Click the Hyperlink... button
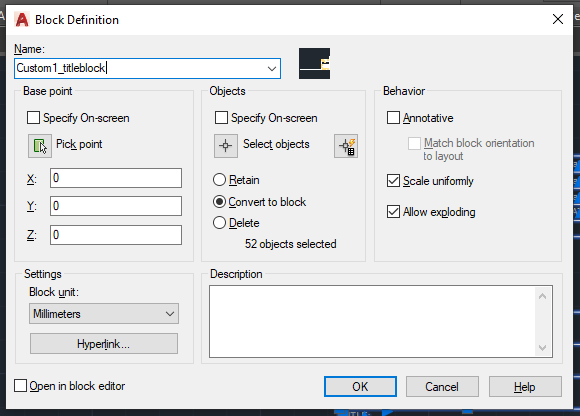Viewport: 580px width, 416px height. point(104,344)
